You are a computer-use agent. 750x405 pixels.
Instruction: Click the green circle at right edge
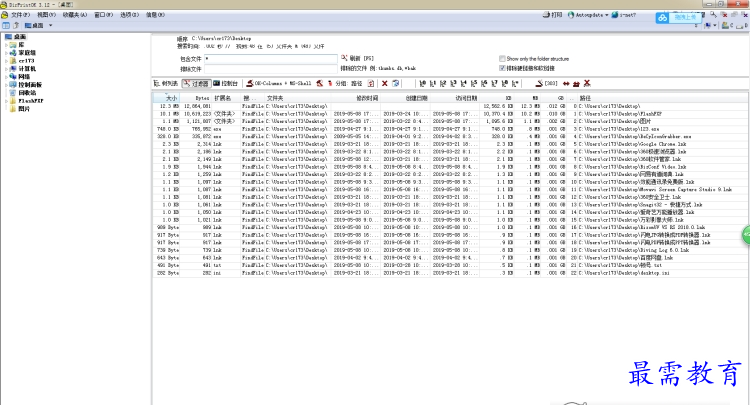pyautogui.click(x=746, y=235)
